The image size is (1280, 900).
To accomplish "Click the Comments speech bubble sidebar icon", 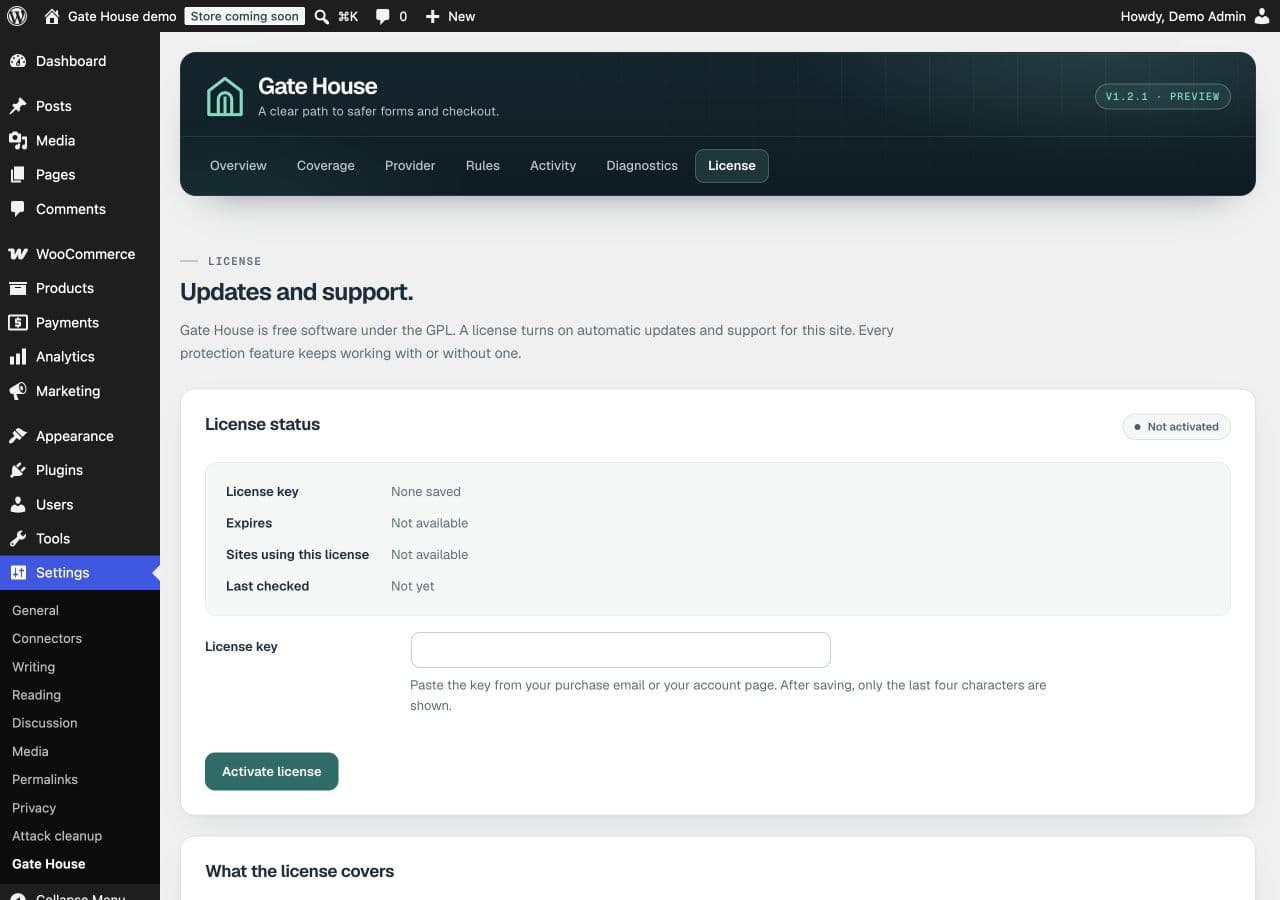I will click(18, 209).
